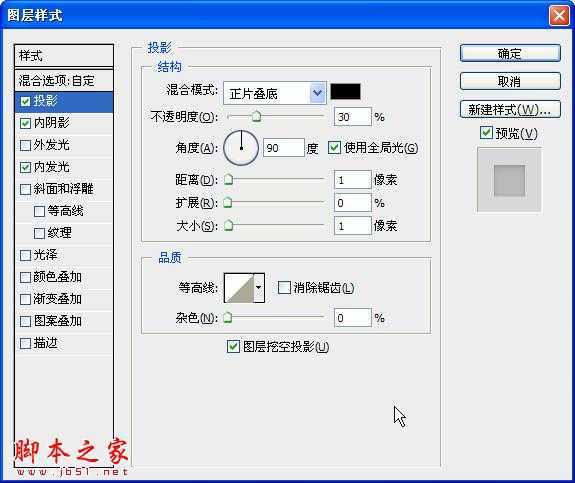Screen dimensions: 575x483
Task: Select the 投影 row label
Action: pyautogui.click(x=45, y=101)
